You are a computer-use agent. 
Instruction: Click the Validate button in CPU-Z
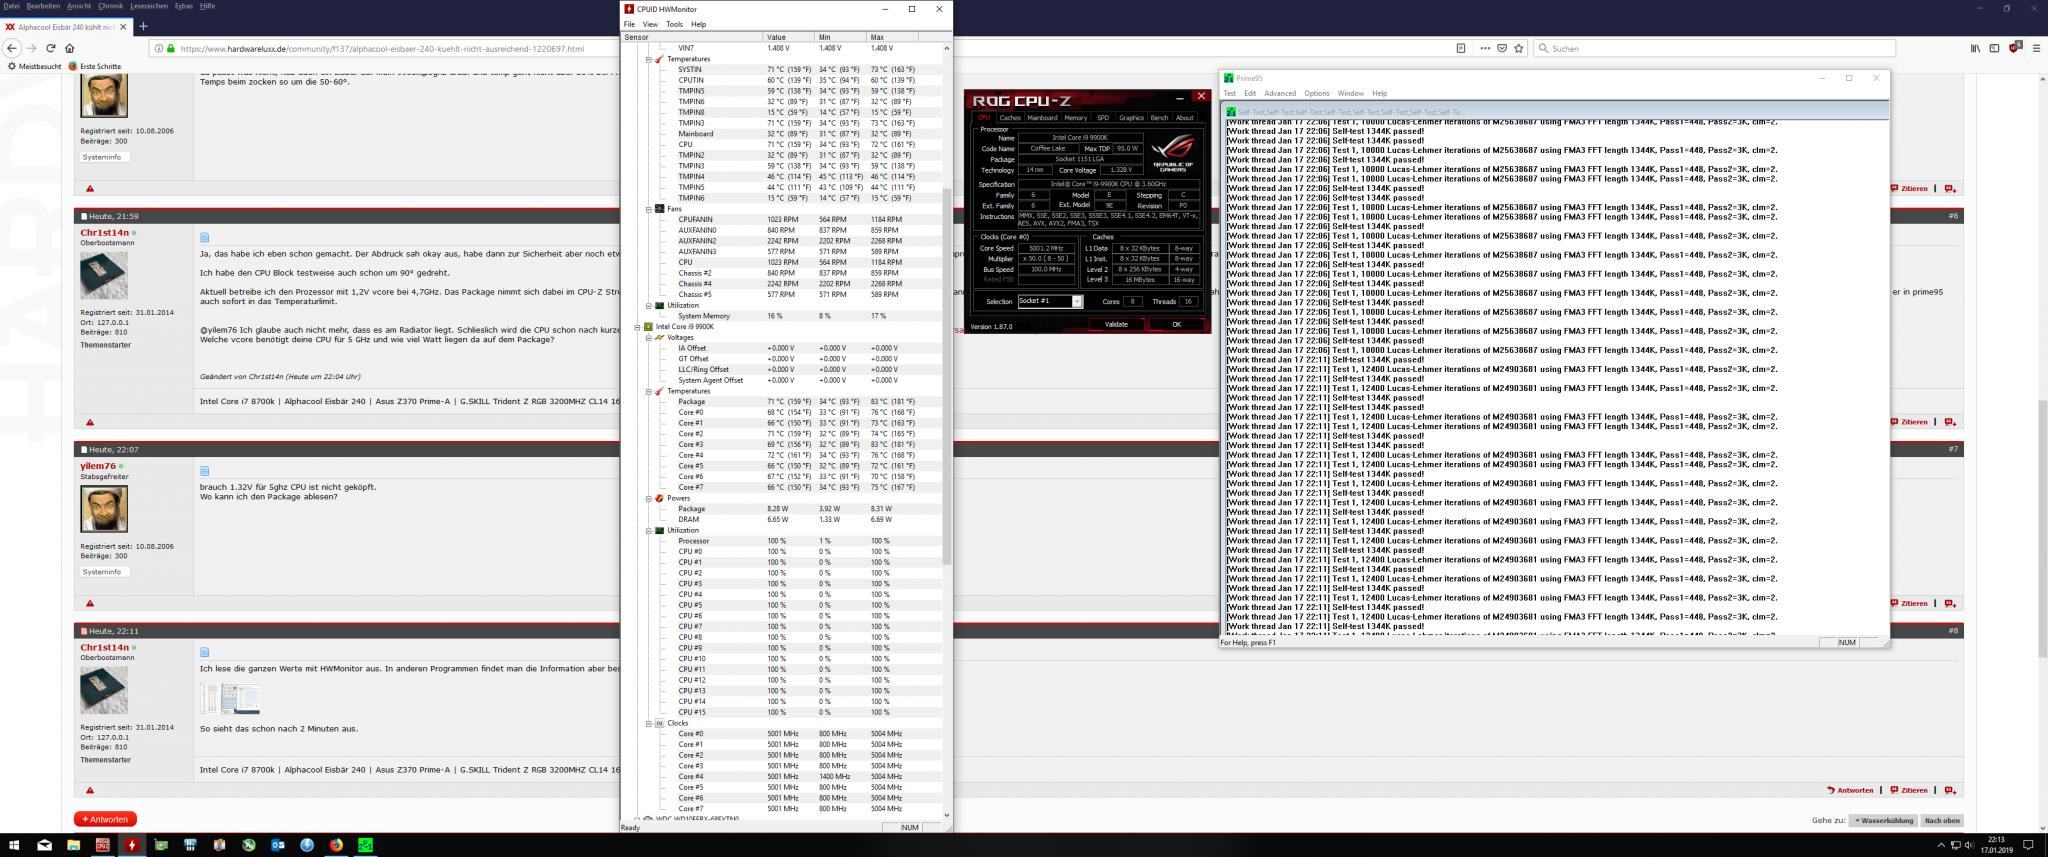pyautogui.click(x=1116, y=324)
